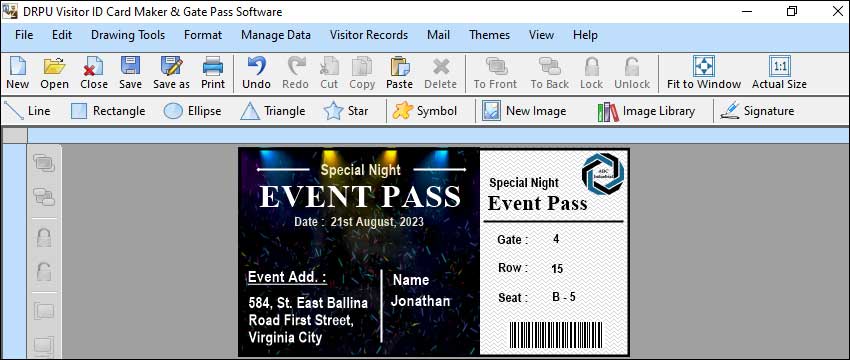Screen dimensions: 850x360
Task: Select the Virginia City address line on card
Action: pos(285,338)
